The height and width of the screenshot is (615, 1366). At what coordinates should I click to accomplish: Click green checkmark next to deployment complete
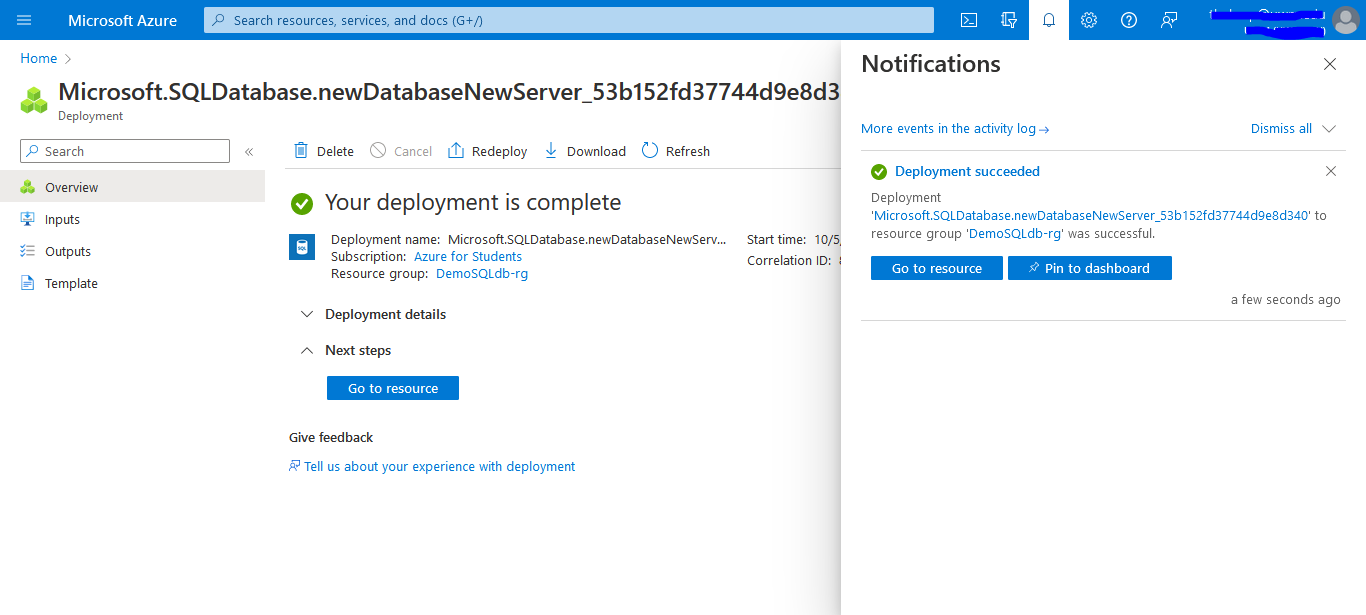pos(302,203)
